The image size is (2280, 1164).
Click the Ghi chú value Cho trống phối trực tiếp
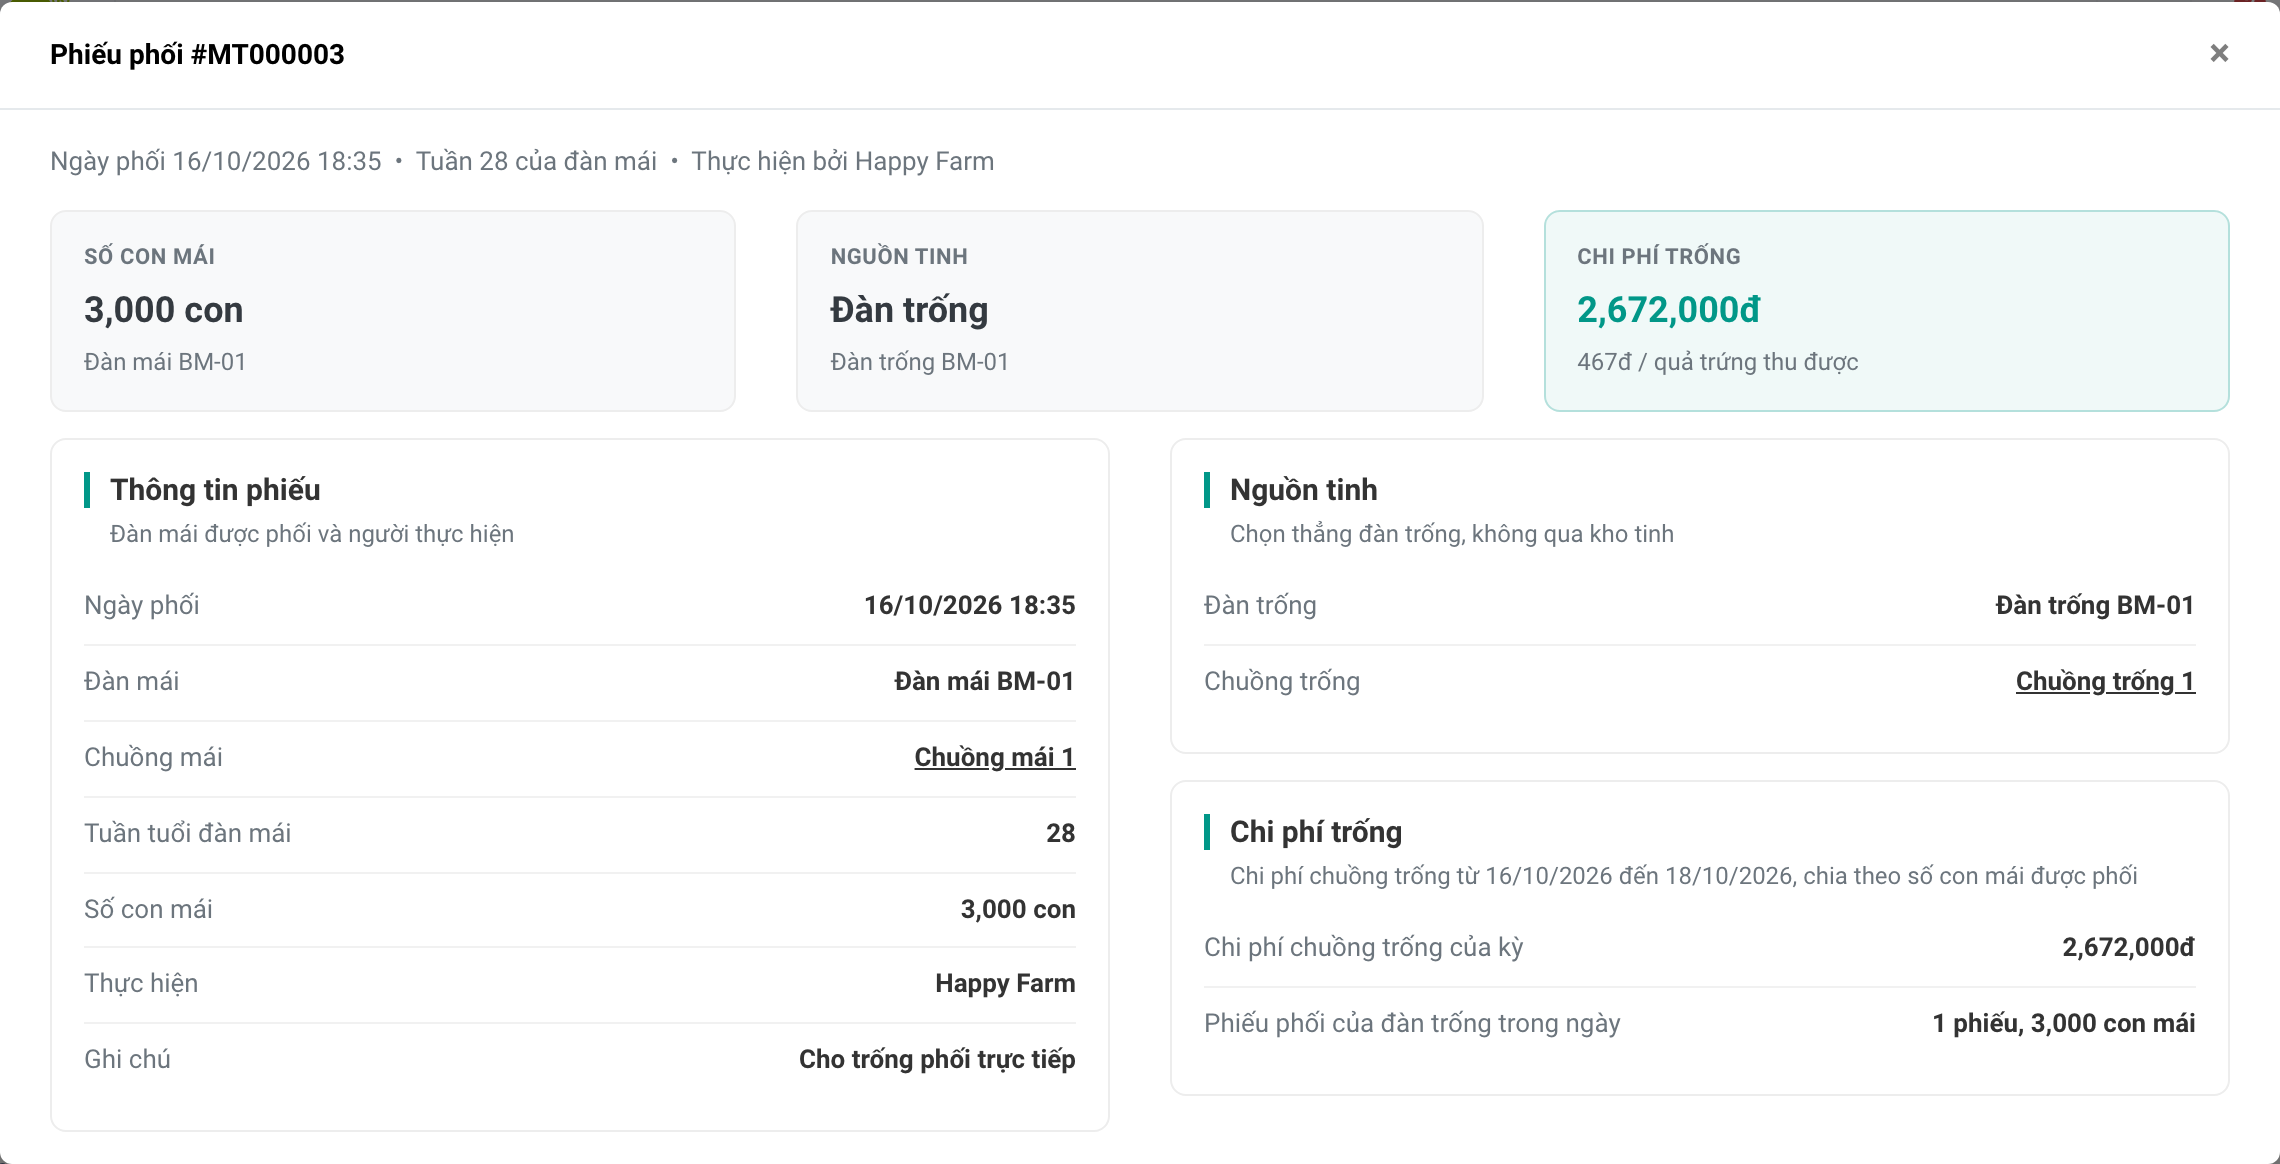[x=937, y=1059]
